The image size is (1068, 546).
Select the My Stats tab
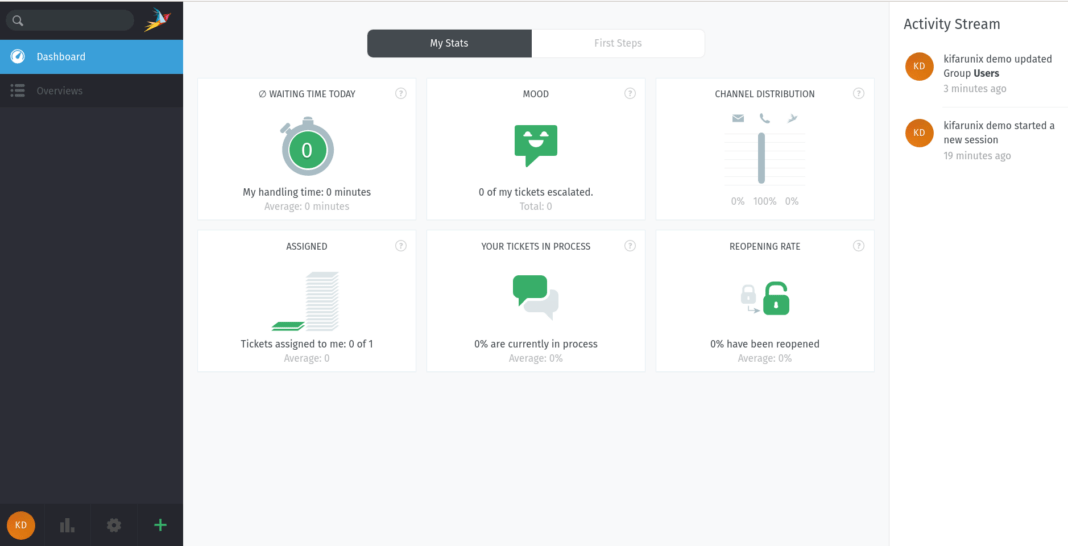click(x=450, y=44)
